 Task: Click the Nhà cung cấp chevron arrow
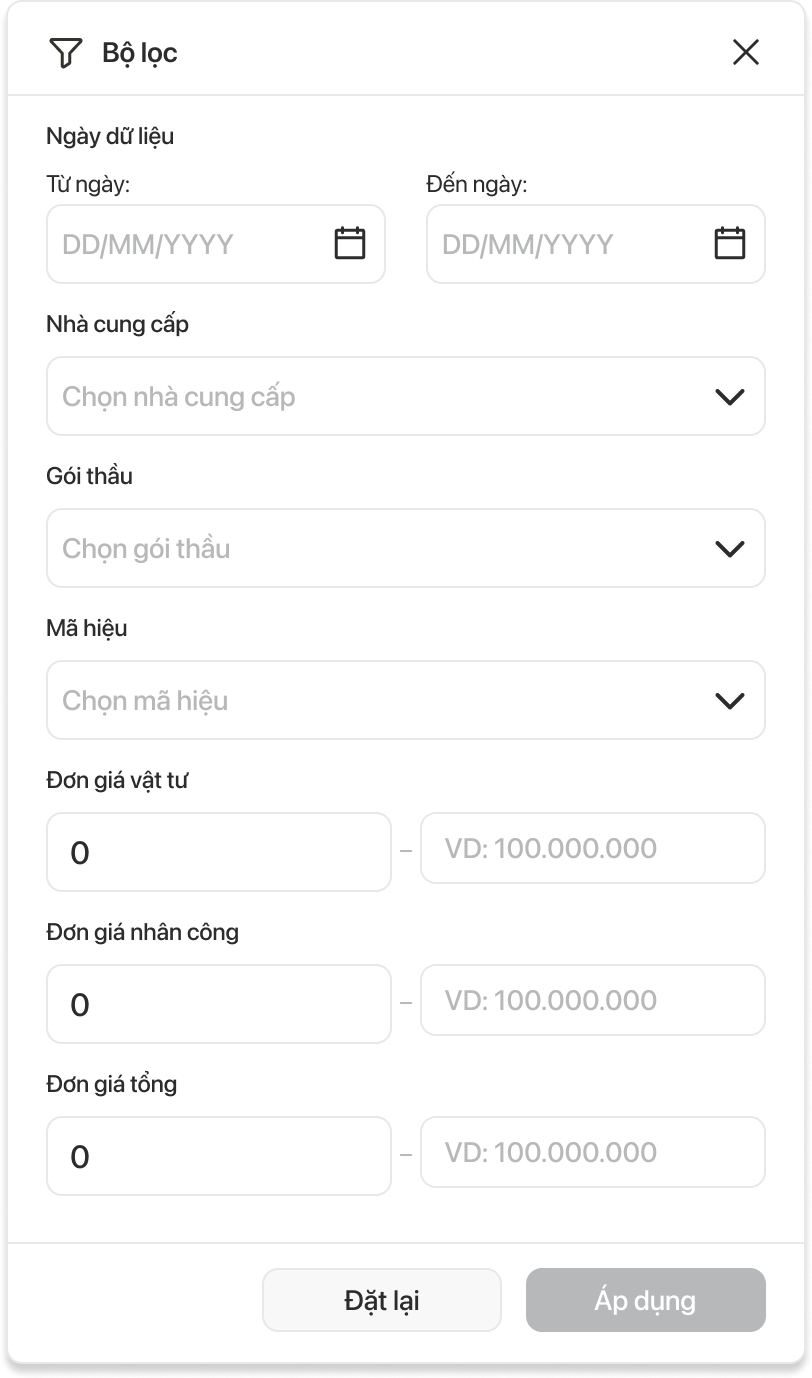coord(730,397)
